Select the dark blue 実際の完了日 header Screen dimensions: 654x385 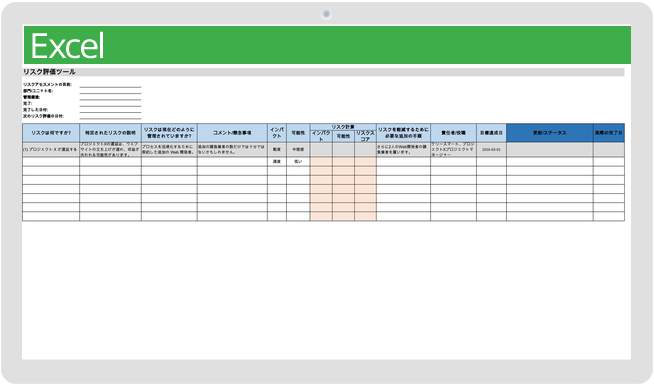pos(609,133)
